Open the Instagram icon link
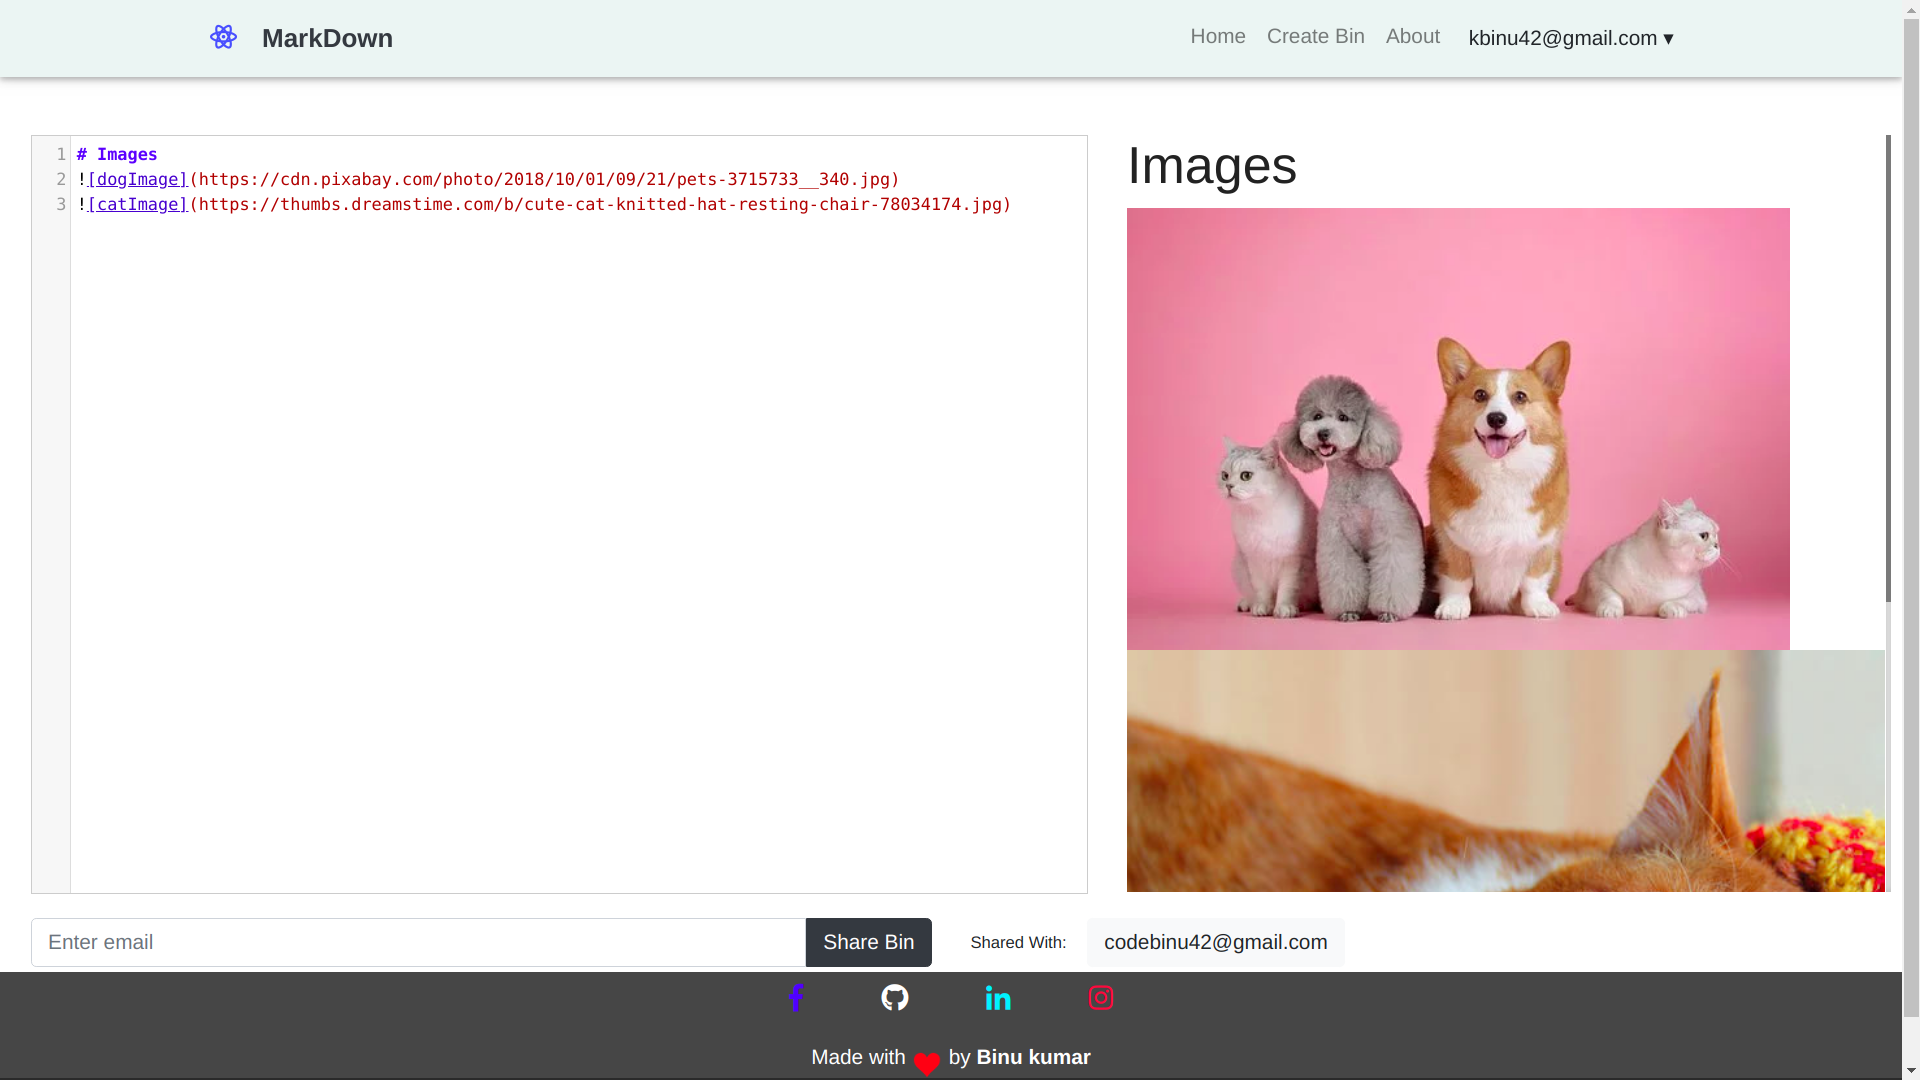This screenshot has height=1080, width=1920. tap(1100, 998)
